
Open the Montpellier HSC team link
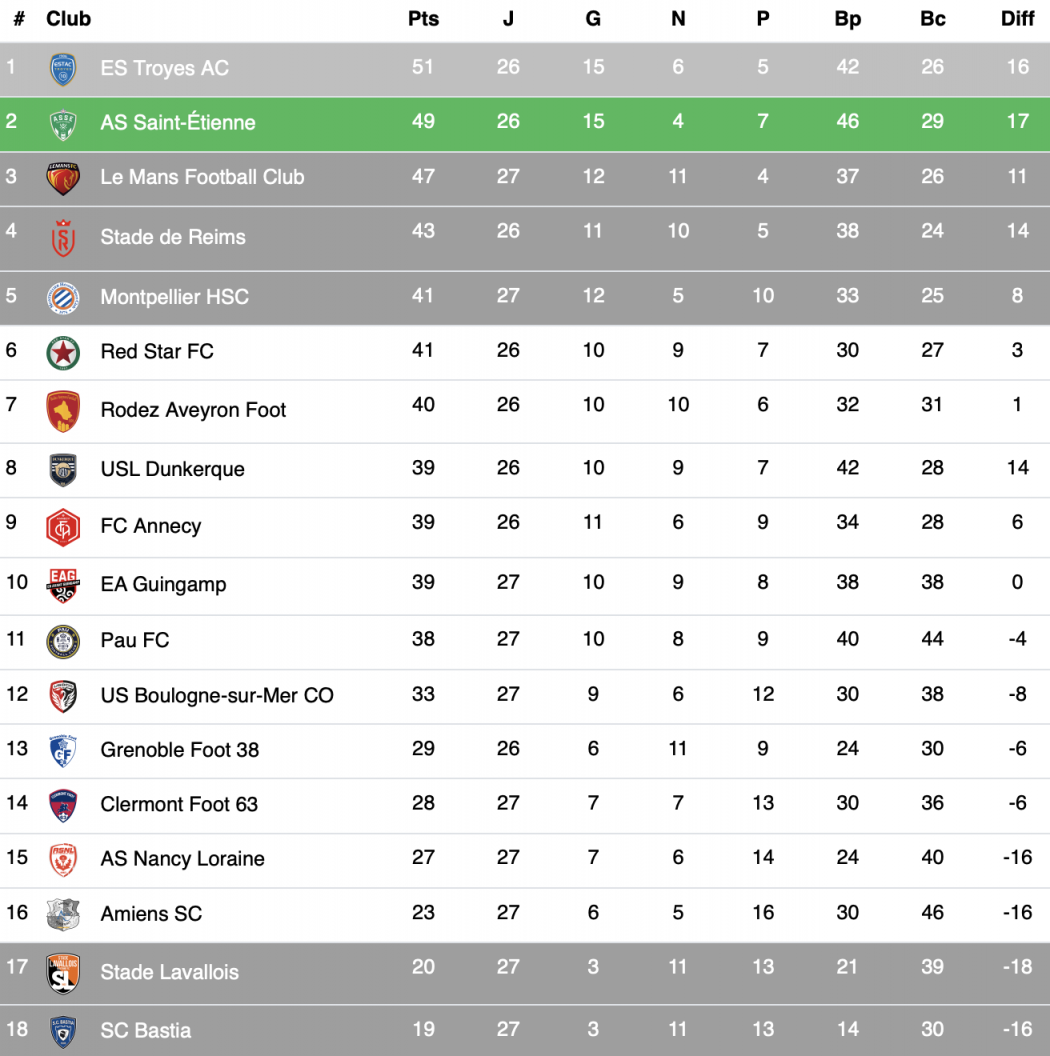pos(174,297)
